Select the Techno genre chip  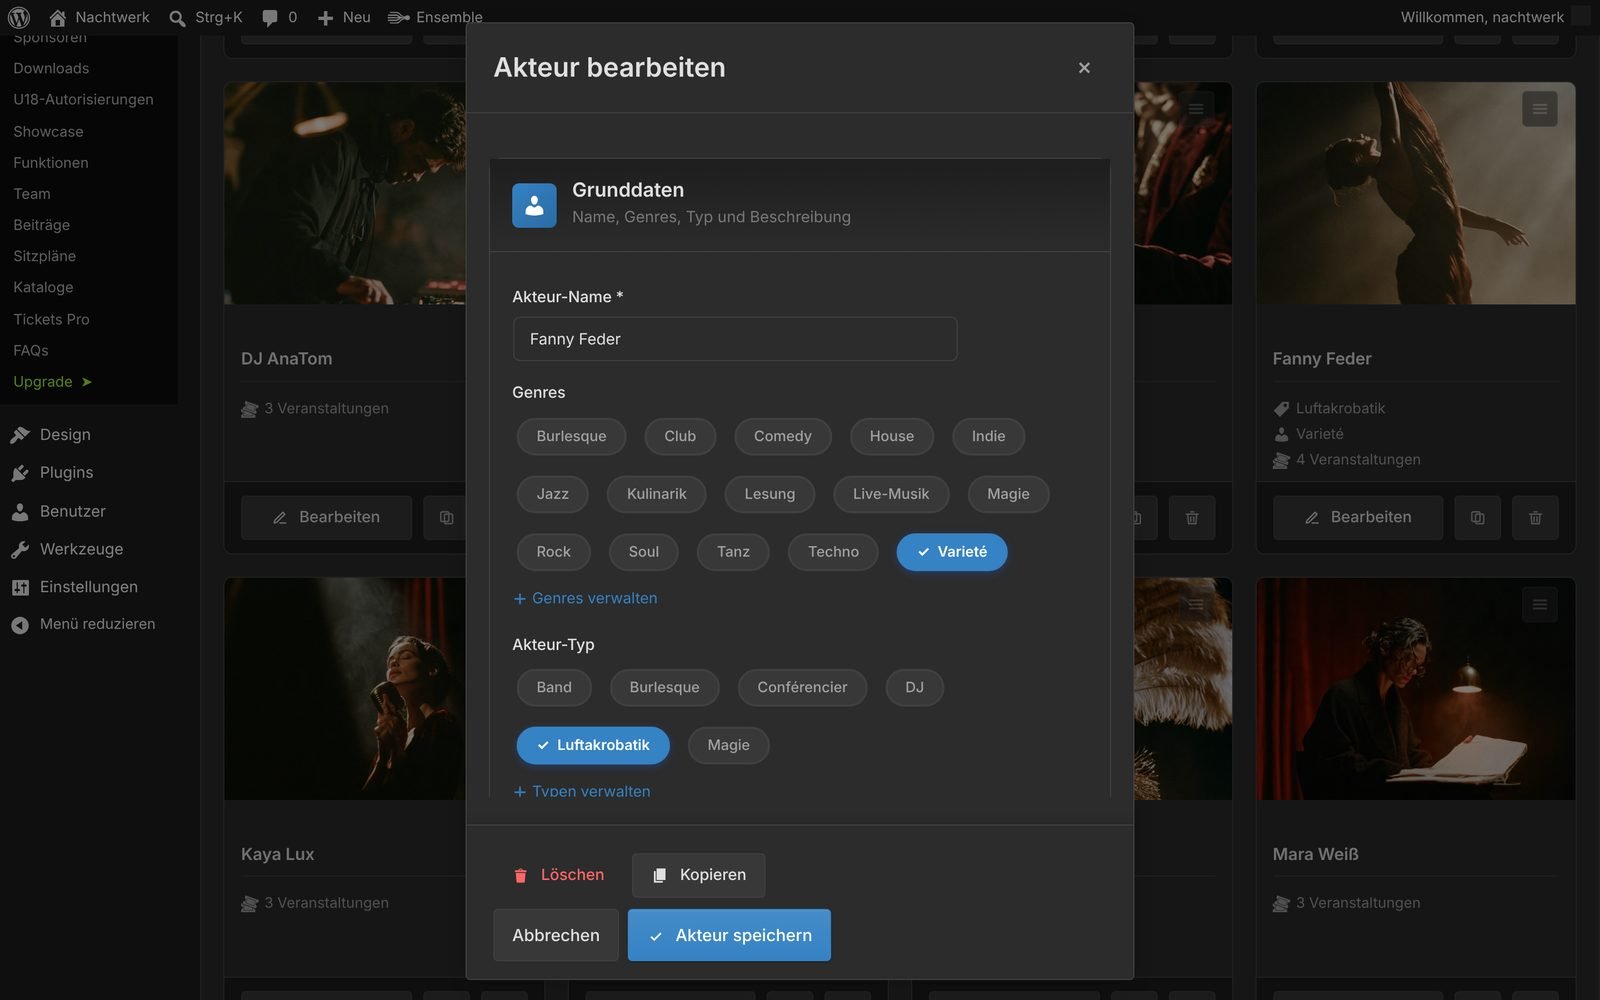tap(833, 552)
